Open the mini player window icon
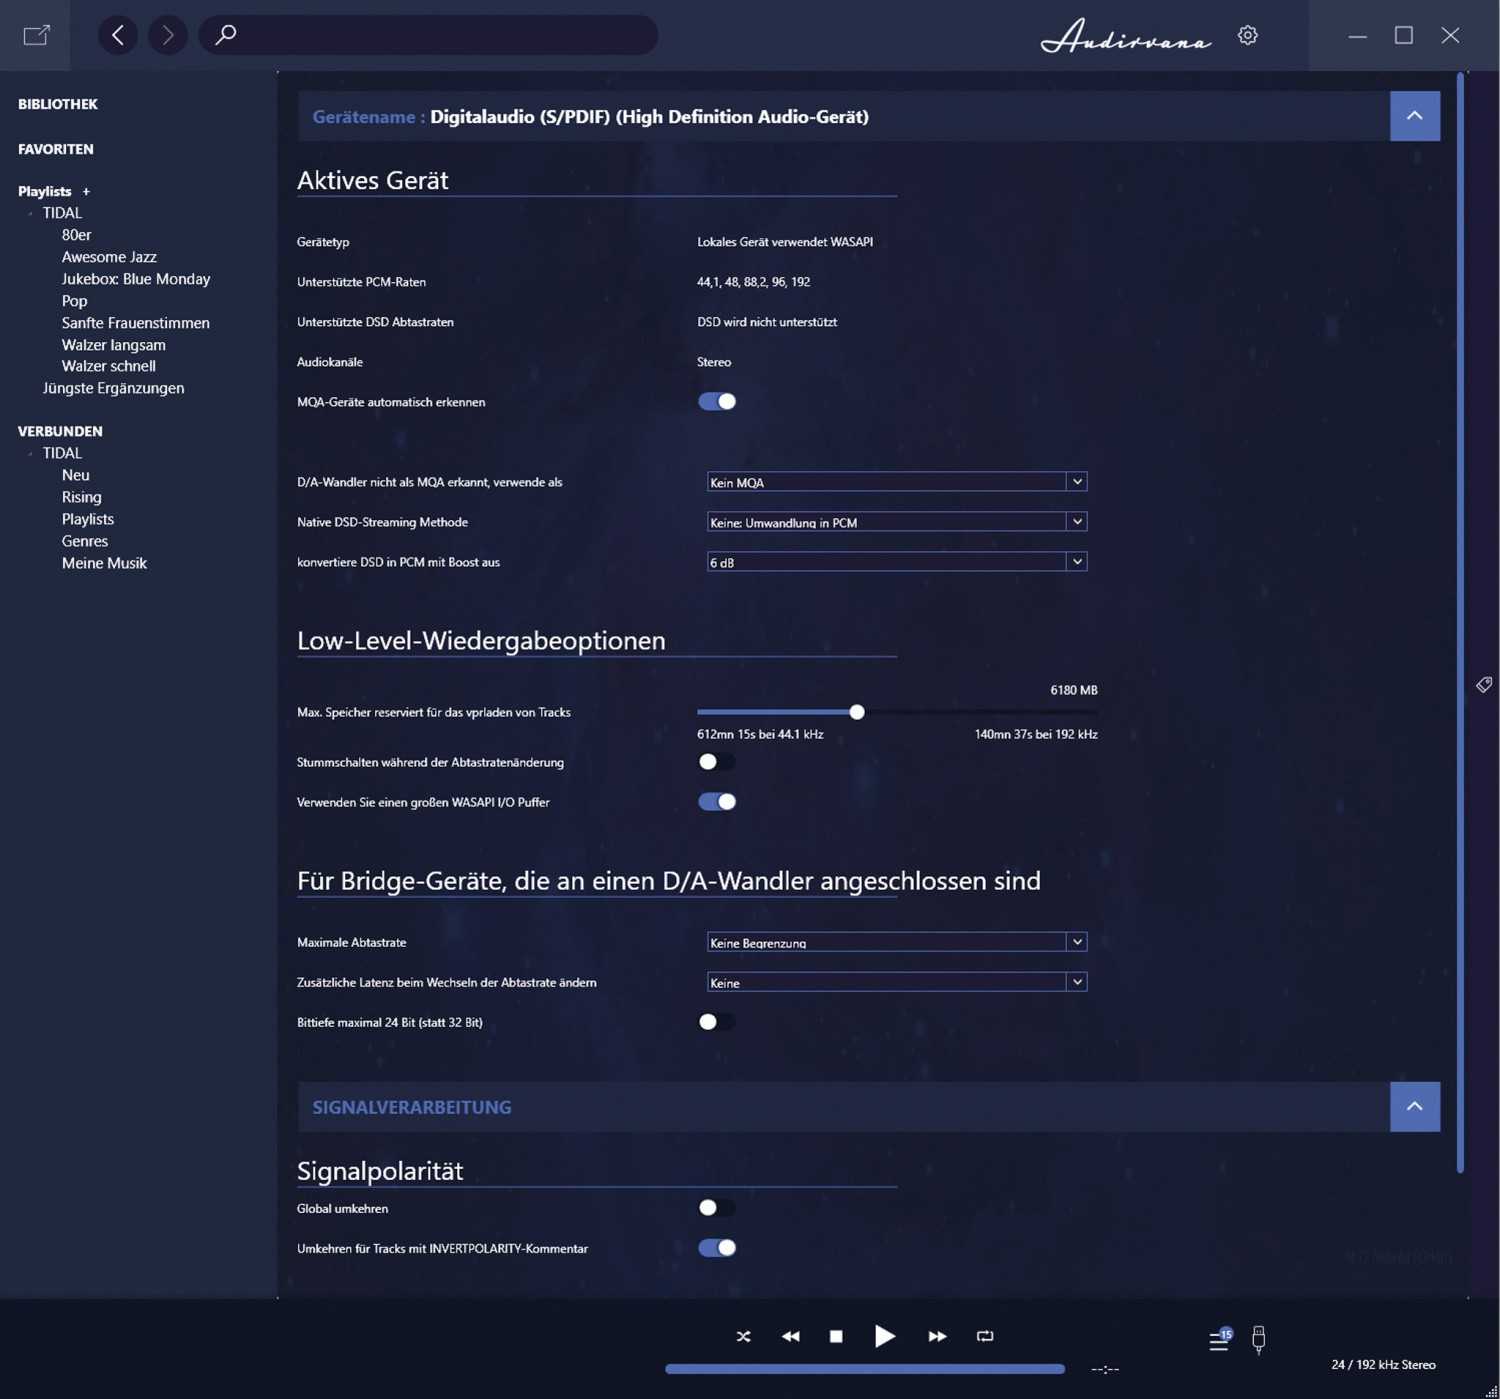The width and height of the screenshot is (1500, 1399). coord(36,35)
